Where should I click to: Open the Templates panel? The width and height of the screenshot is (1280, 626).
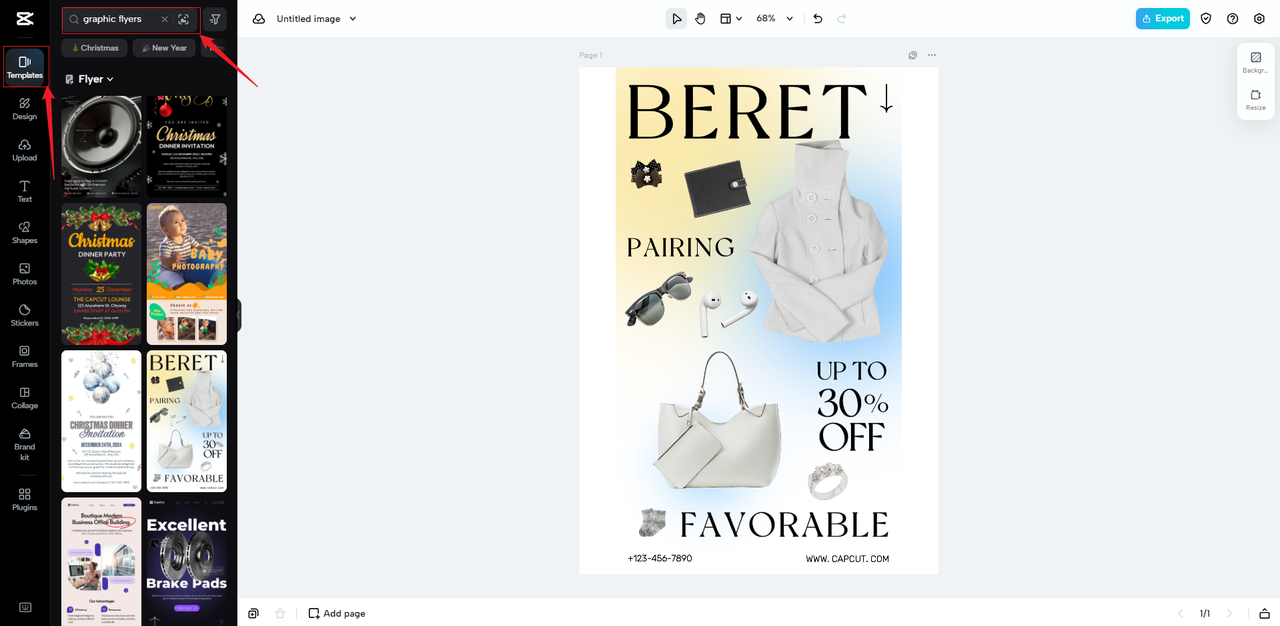pyautogui.click(x=25, y=67)
